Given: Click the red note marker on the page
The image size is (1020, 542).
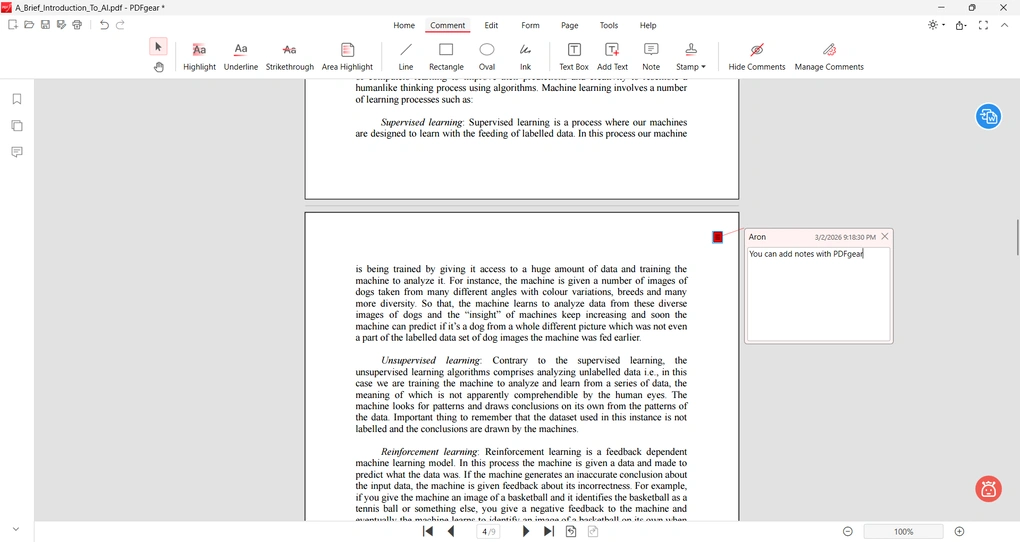Looking at the screenshot, I should click(x=718, y=237).
